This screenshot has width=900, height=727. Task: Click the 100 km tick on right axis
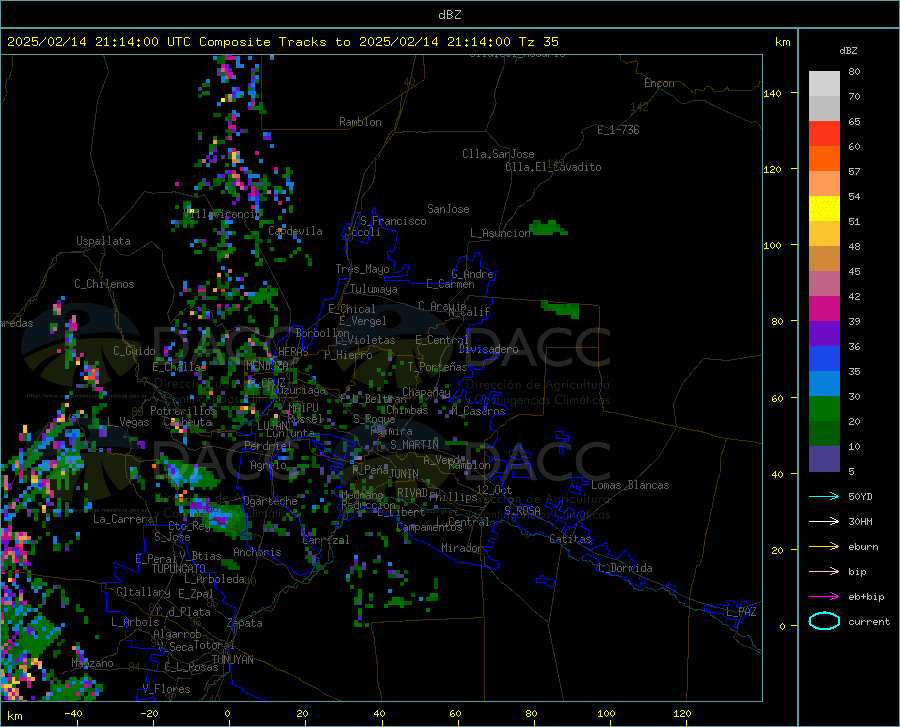pyautogui.click(x=772, y=246)
